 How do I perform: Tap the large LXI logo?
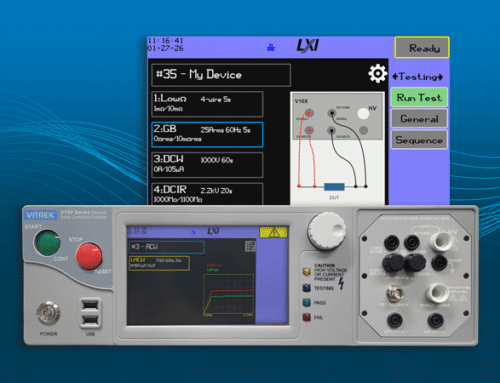tap(308, 46)
